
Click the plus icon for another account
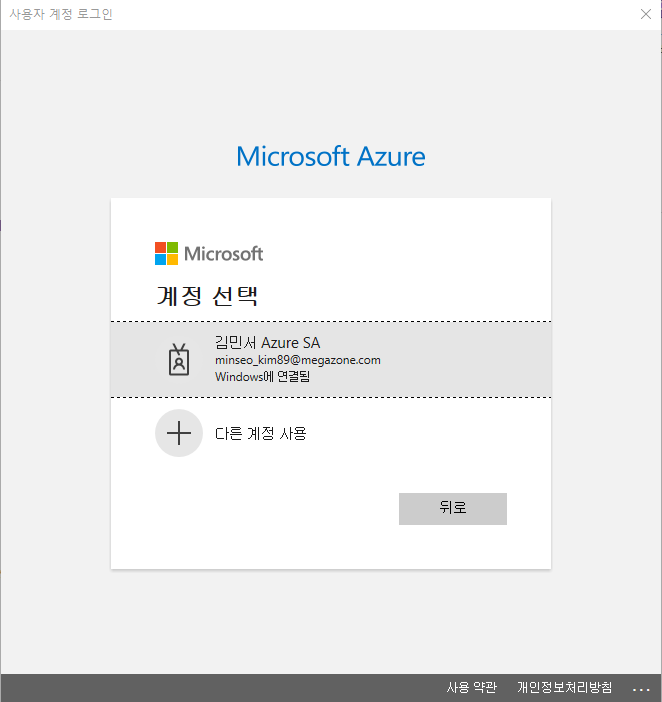(179, 433)
